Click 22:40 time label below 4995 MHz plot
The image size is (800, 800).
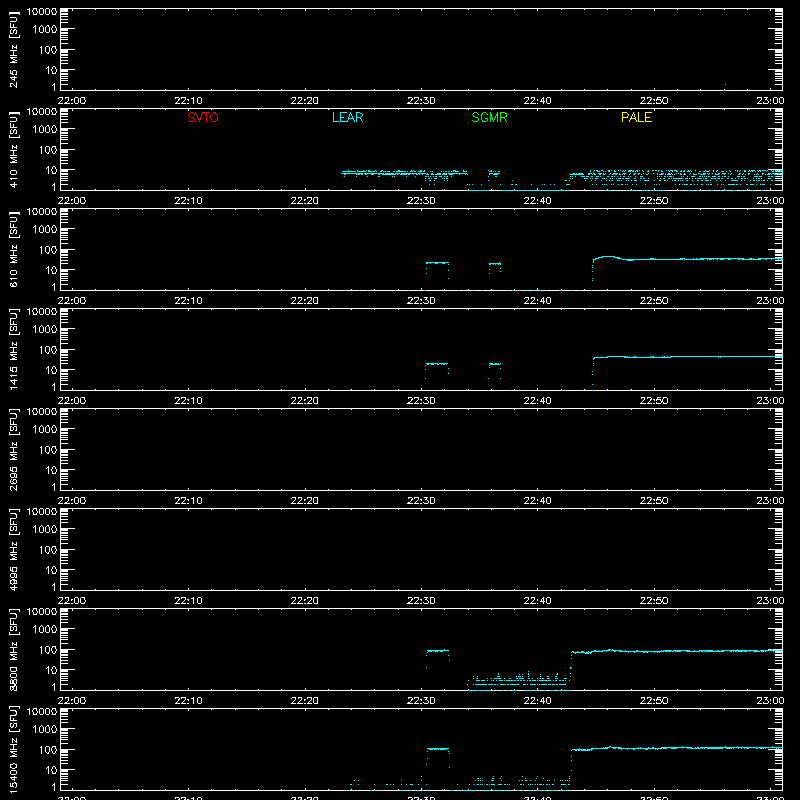tap(537, 601)
